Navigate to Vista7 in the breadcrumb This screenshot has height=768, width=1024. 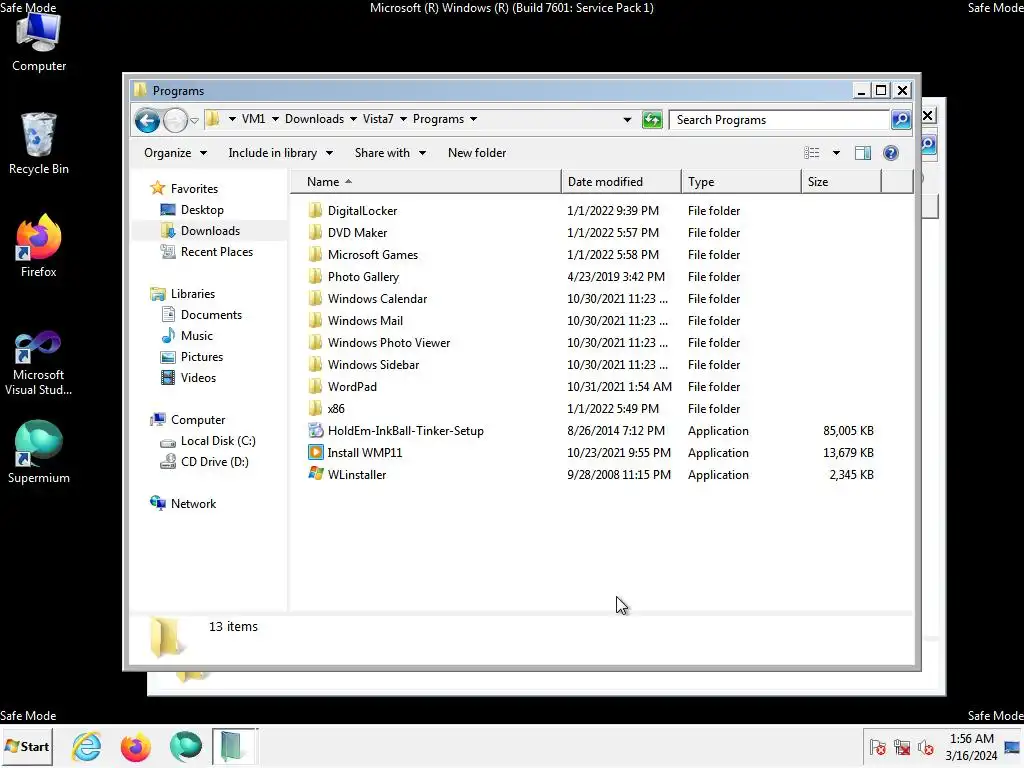point(378,119)
